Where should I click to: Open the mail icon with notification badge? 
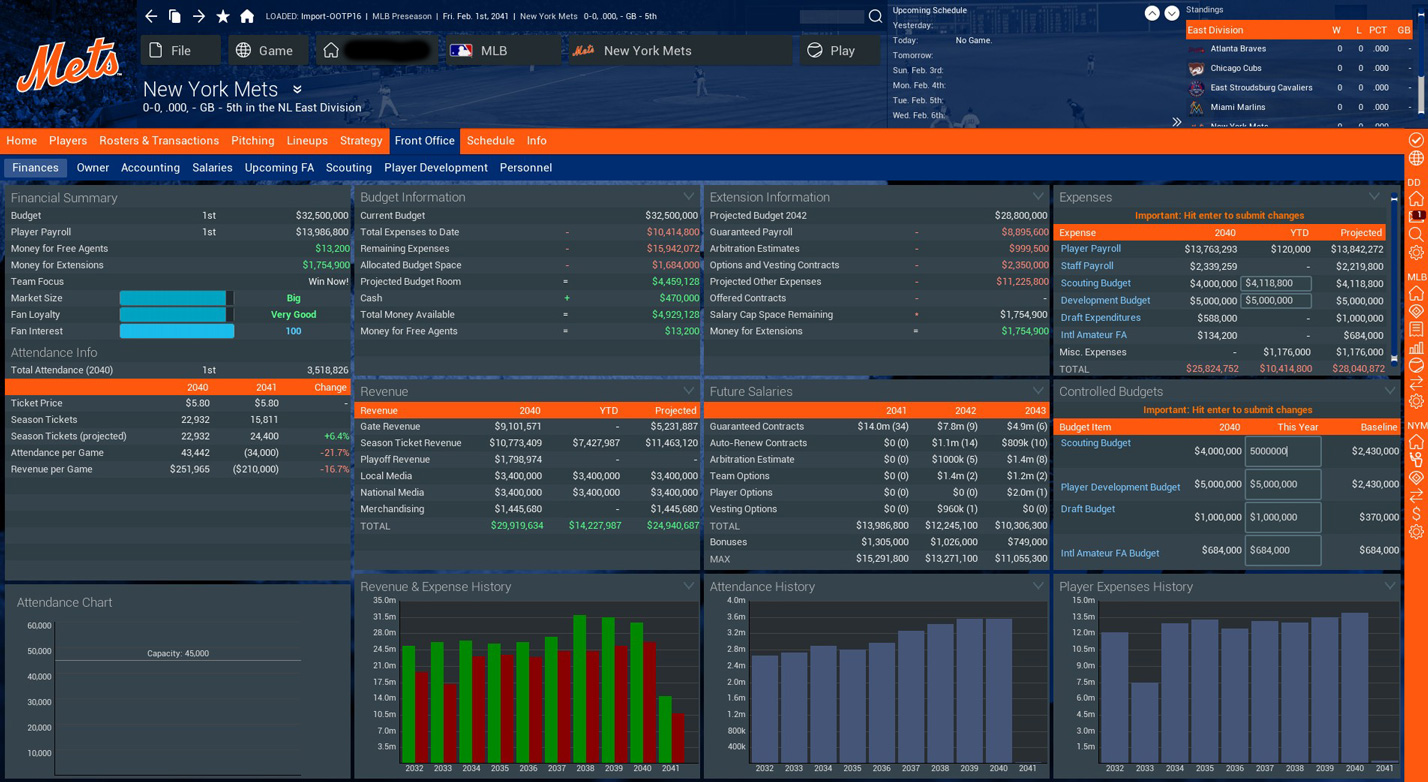1416,216
